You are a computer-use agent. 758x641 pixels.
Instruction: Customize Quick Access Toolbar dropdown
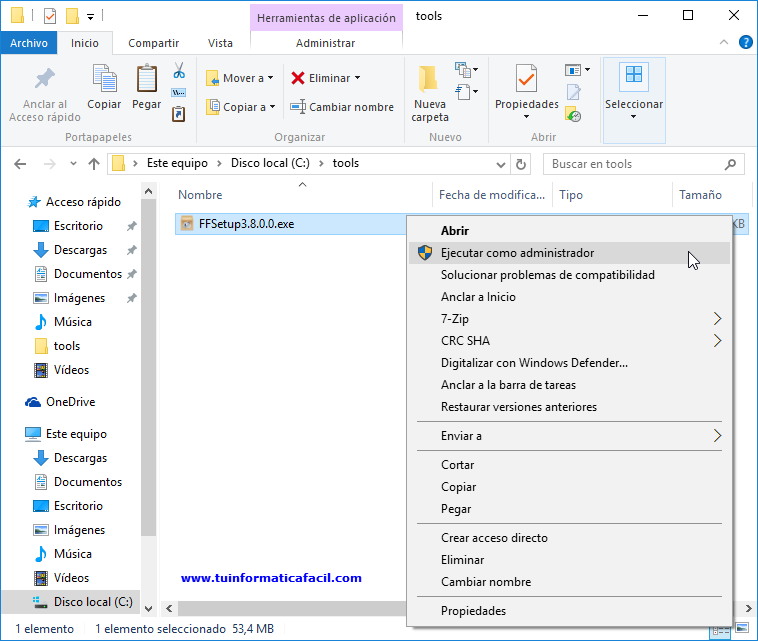pos(90,17)
